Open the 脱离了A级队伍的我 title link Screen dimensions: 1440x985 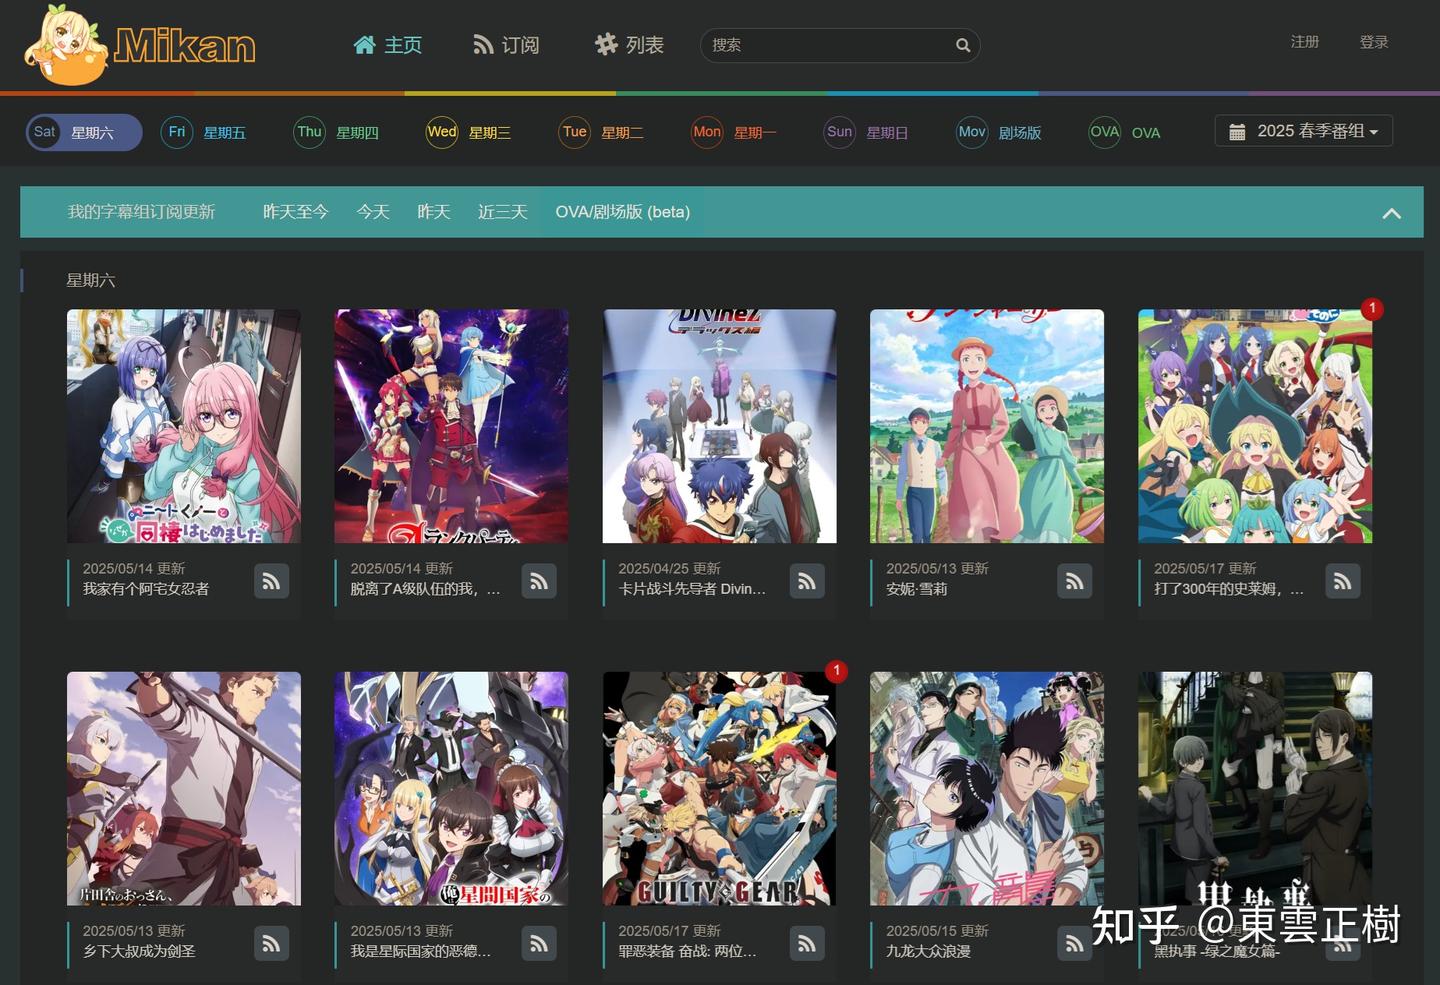coord(425,589)
